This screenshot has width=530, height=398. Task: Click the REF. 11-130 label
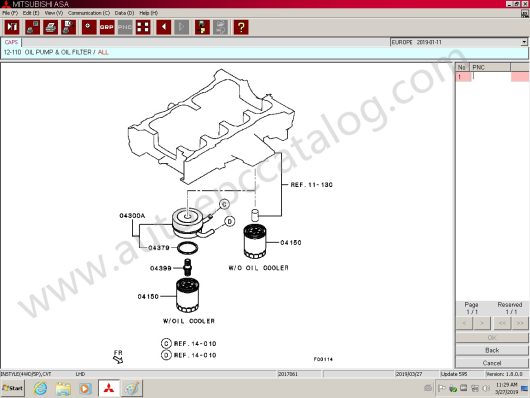(x=312, y=185)
